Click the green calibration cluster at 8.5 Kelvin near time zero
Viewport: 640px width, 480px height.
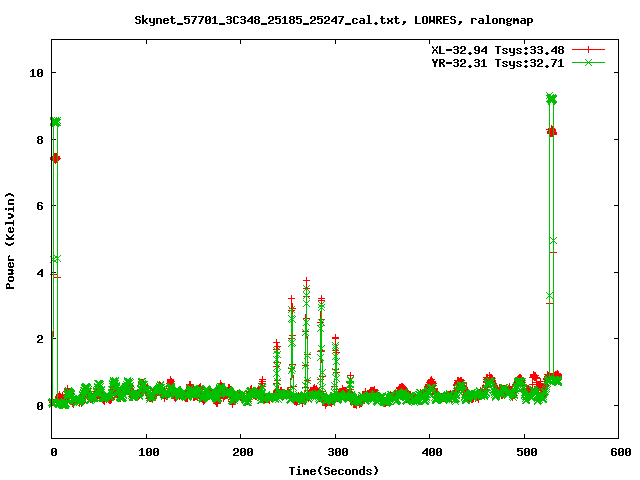pos(56,122)
